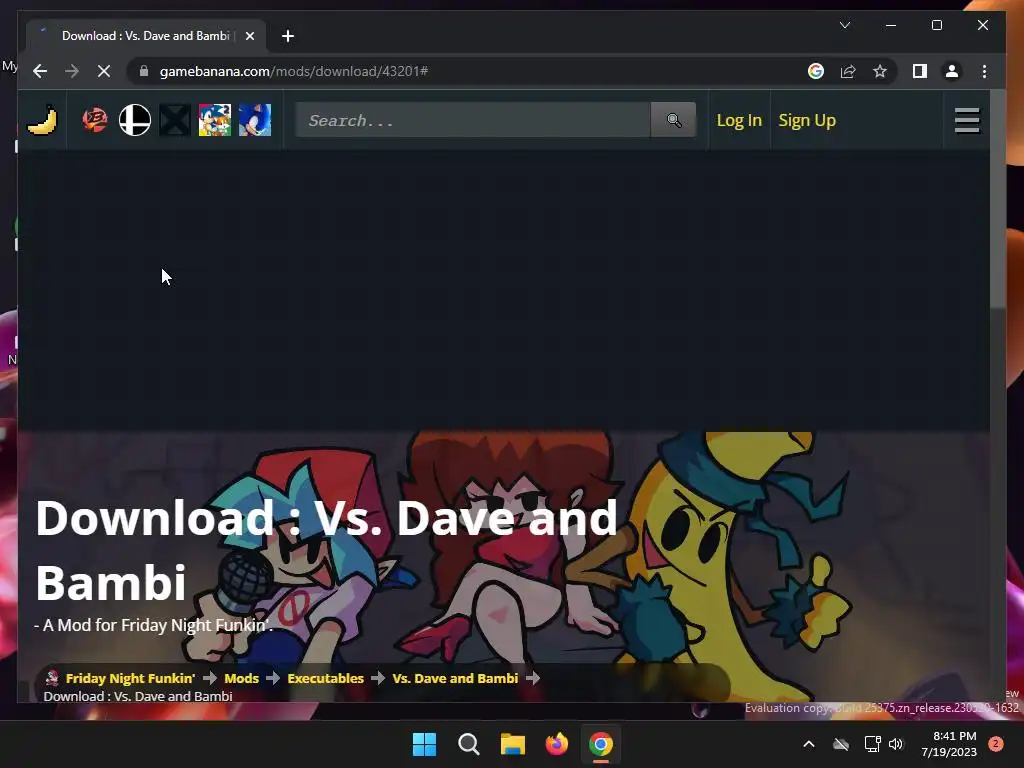Viewport: 1024px width, 768px height.
Task: Close the Download : Vs. Dave and Bambi tab
Action: (249, 36)
